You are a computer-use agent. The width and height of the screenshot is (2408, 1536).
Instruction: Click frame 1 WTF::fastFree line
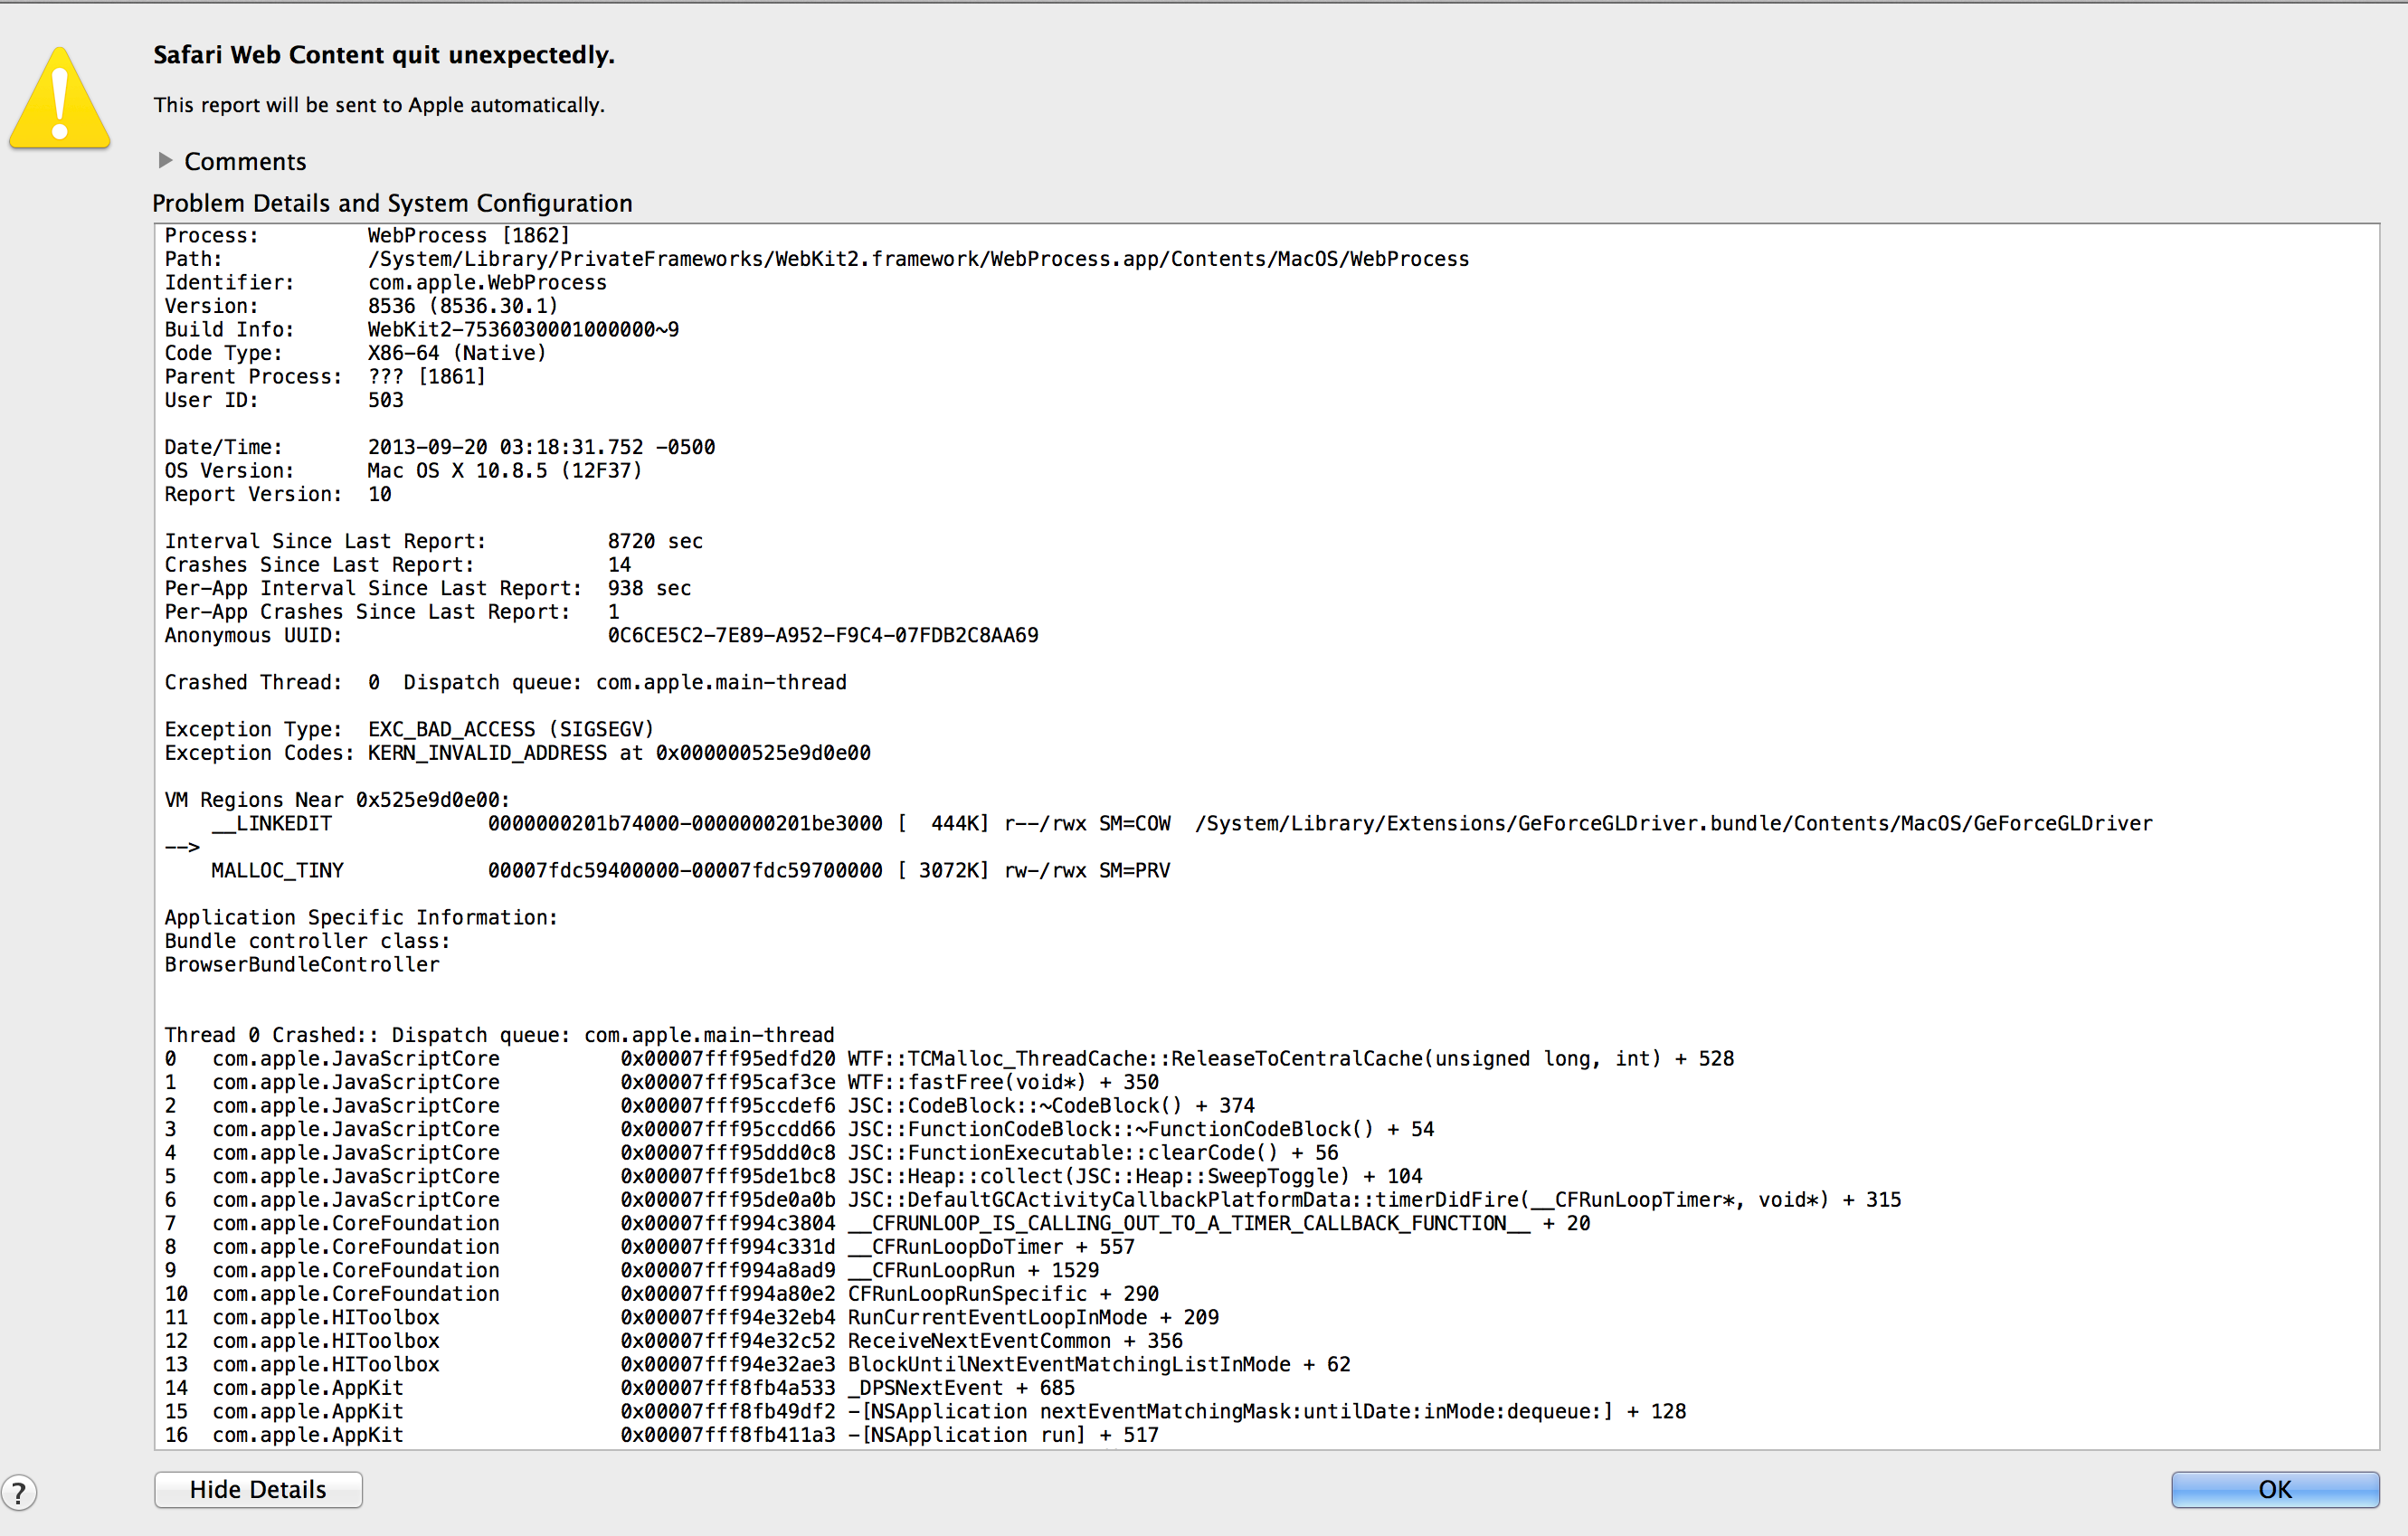662,1082
